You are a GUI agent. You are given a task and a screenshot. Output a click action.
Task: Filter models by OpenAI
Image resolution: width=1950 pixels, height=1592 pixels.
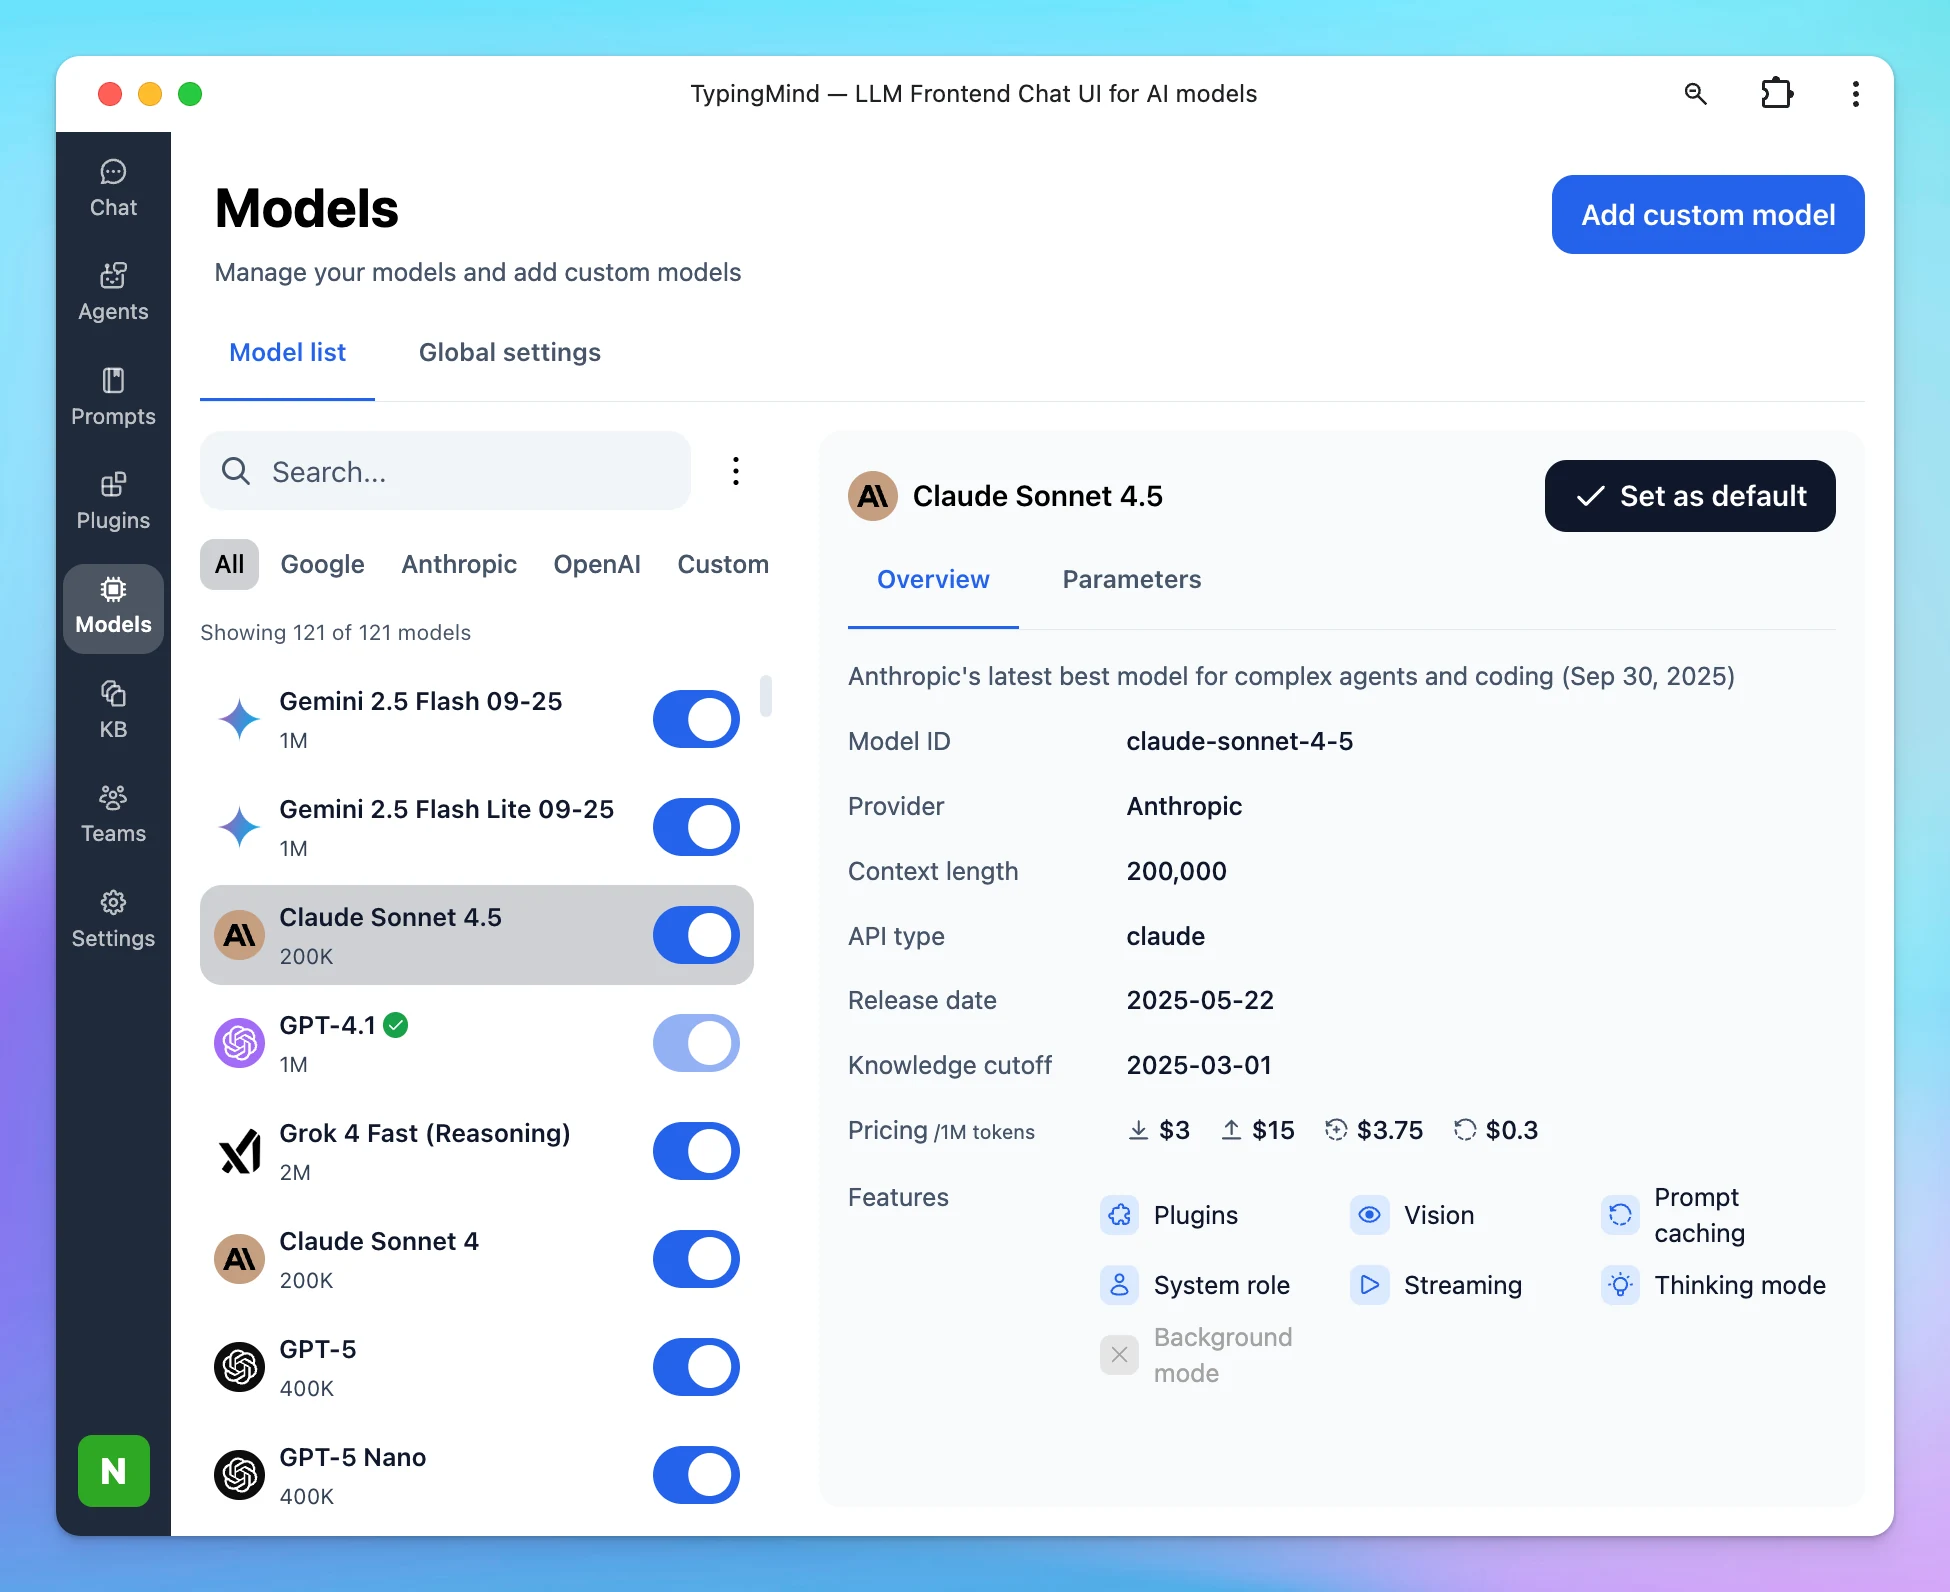[597, 565]
